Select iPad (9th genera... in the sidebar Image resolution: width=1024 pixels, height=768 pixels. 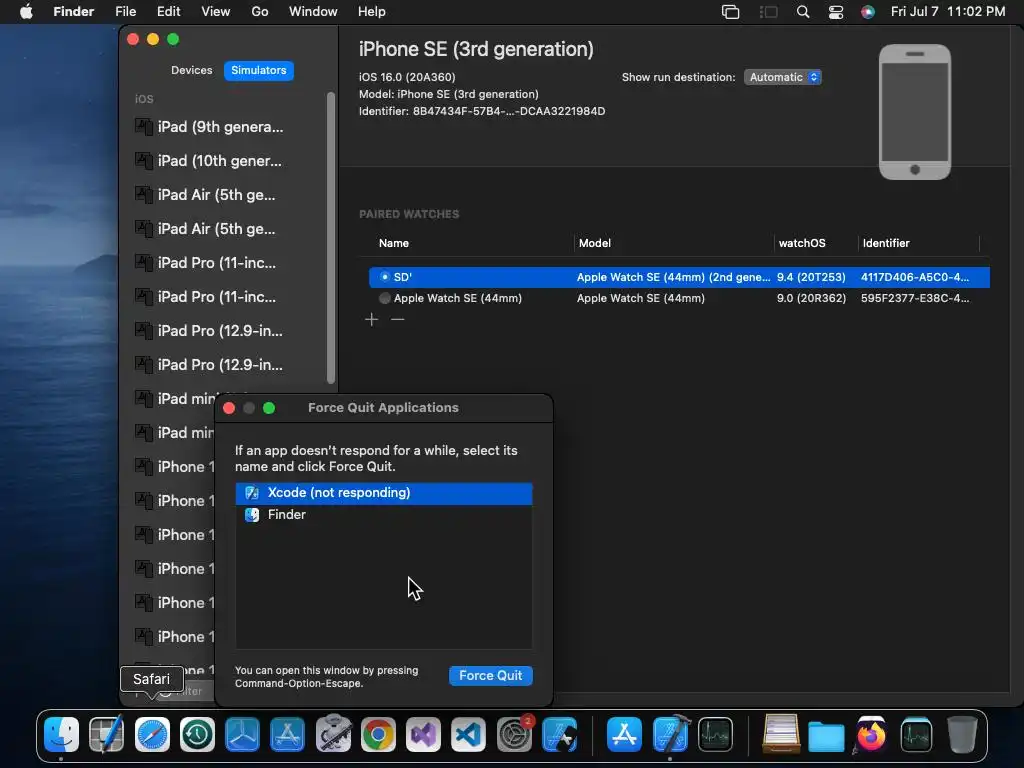point(222,127)
